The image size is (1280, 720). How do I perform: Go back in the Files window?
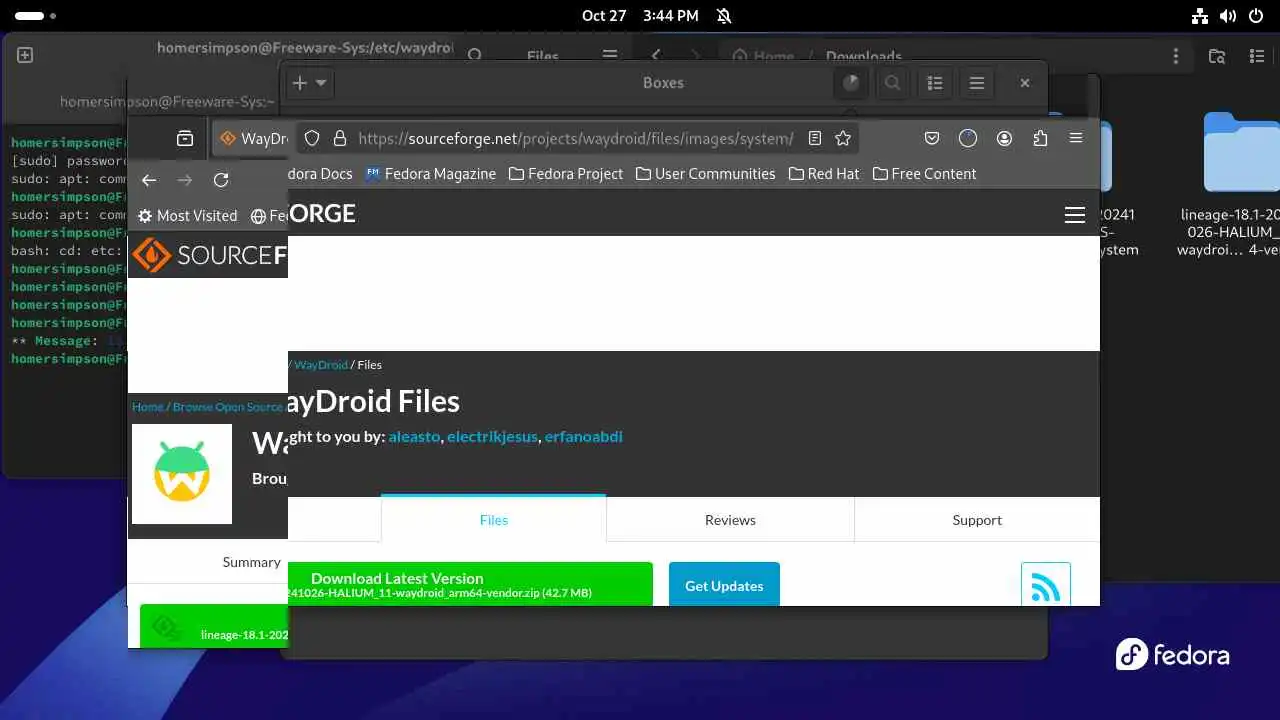(656, 56)
